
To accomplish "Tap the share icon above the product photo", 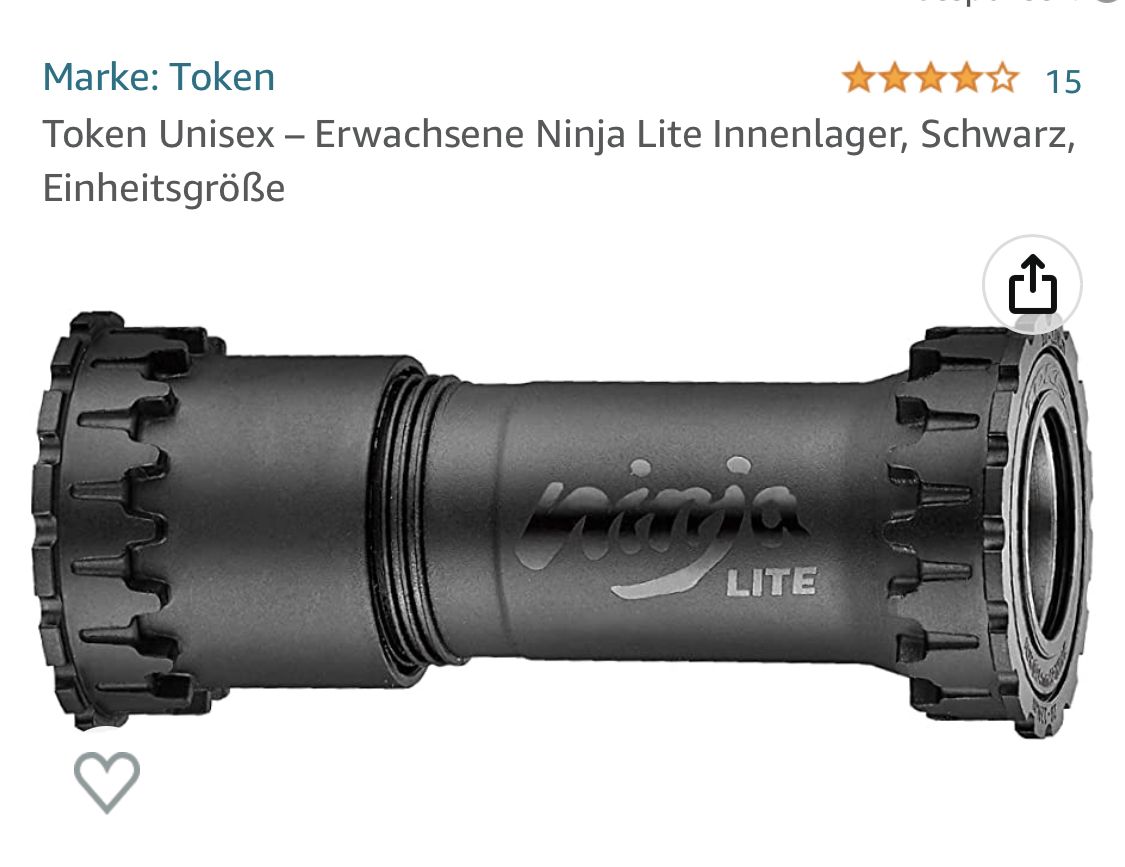I will pos(1032,284).
